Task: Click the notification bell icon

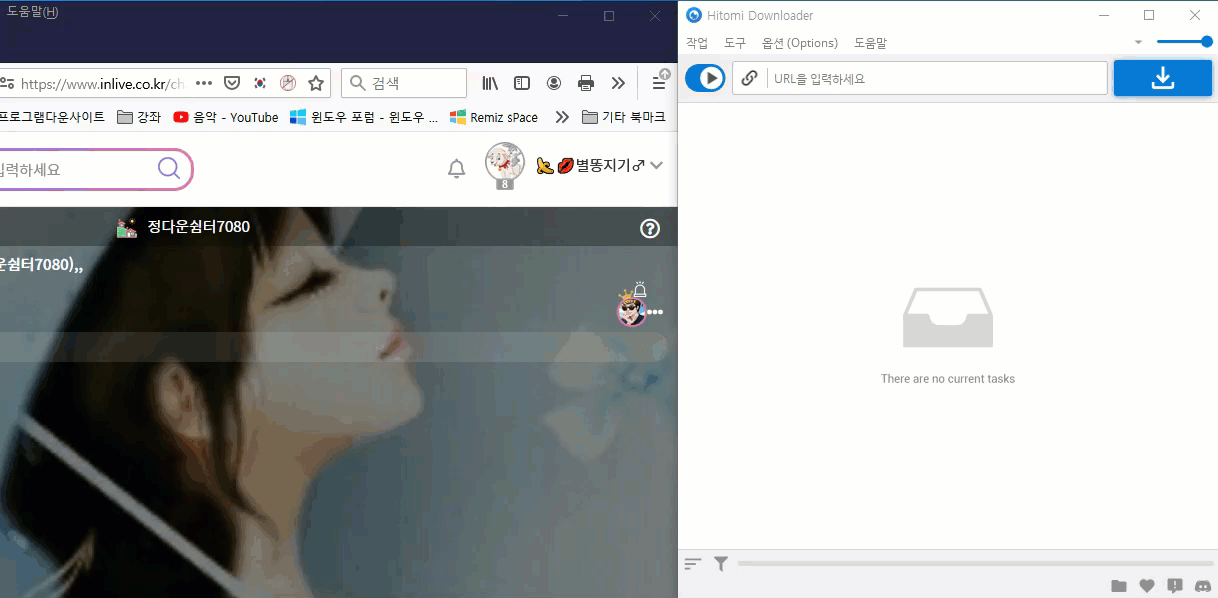Action: (456, 169)
